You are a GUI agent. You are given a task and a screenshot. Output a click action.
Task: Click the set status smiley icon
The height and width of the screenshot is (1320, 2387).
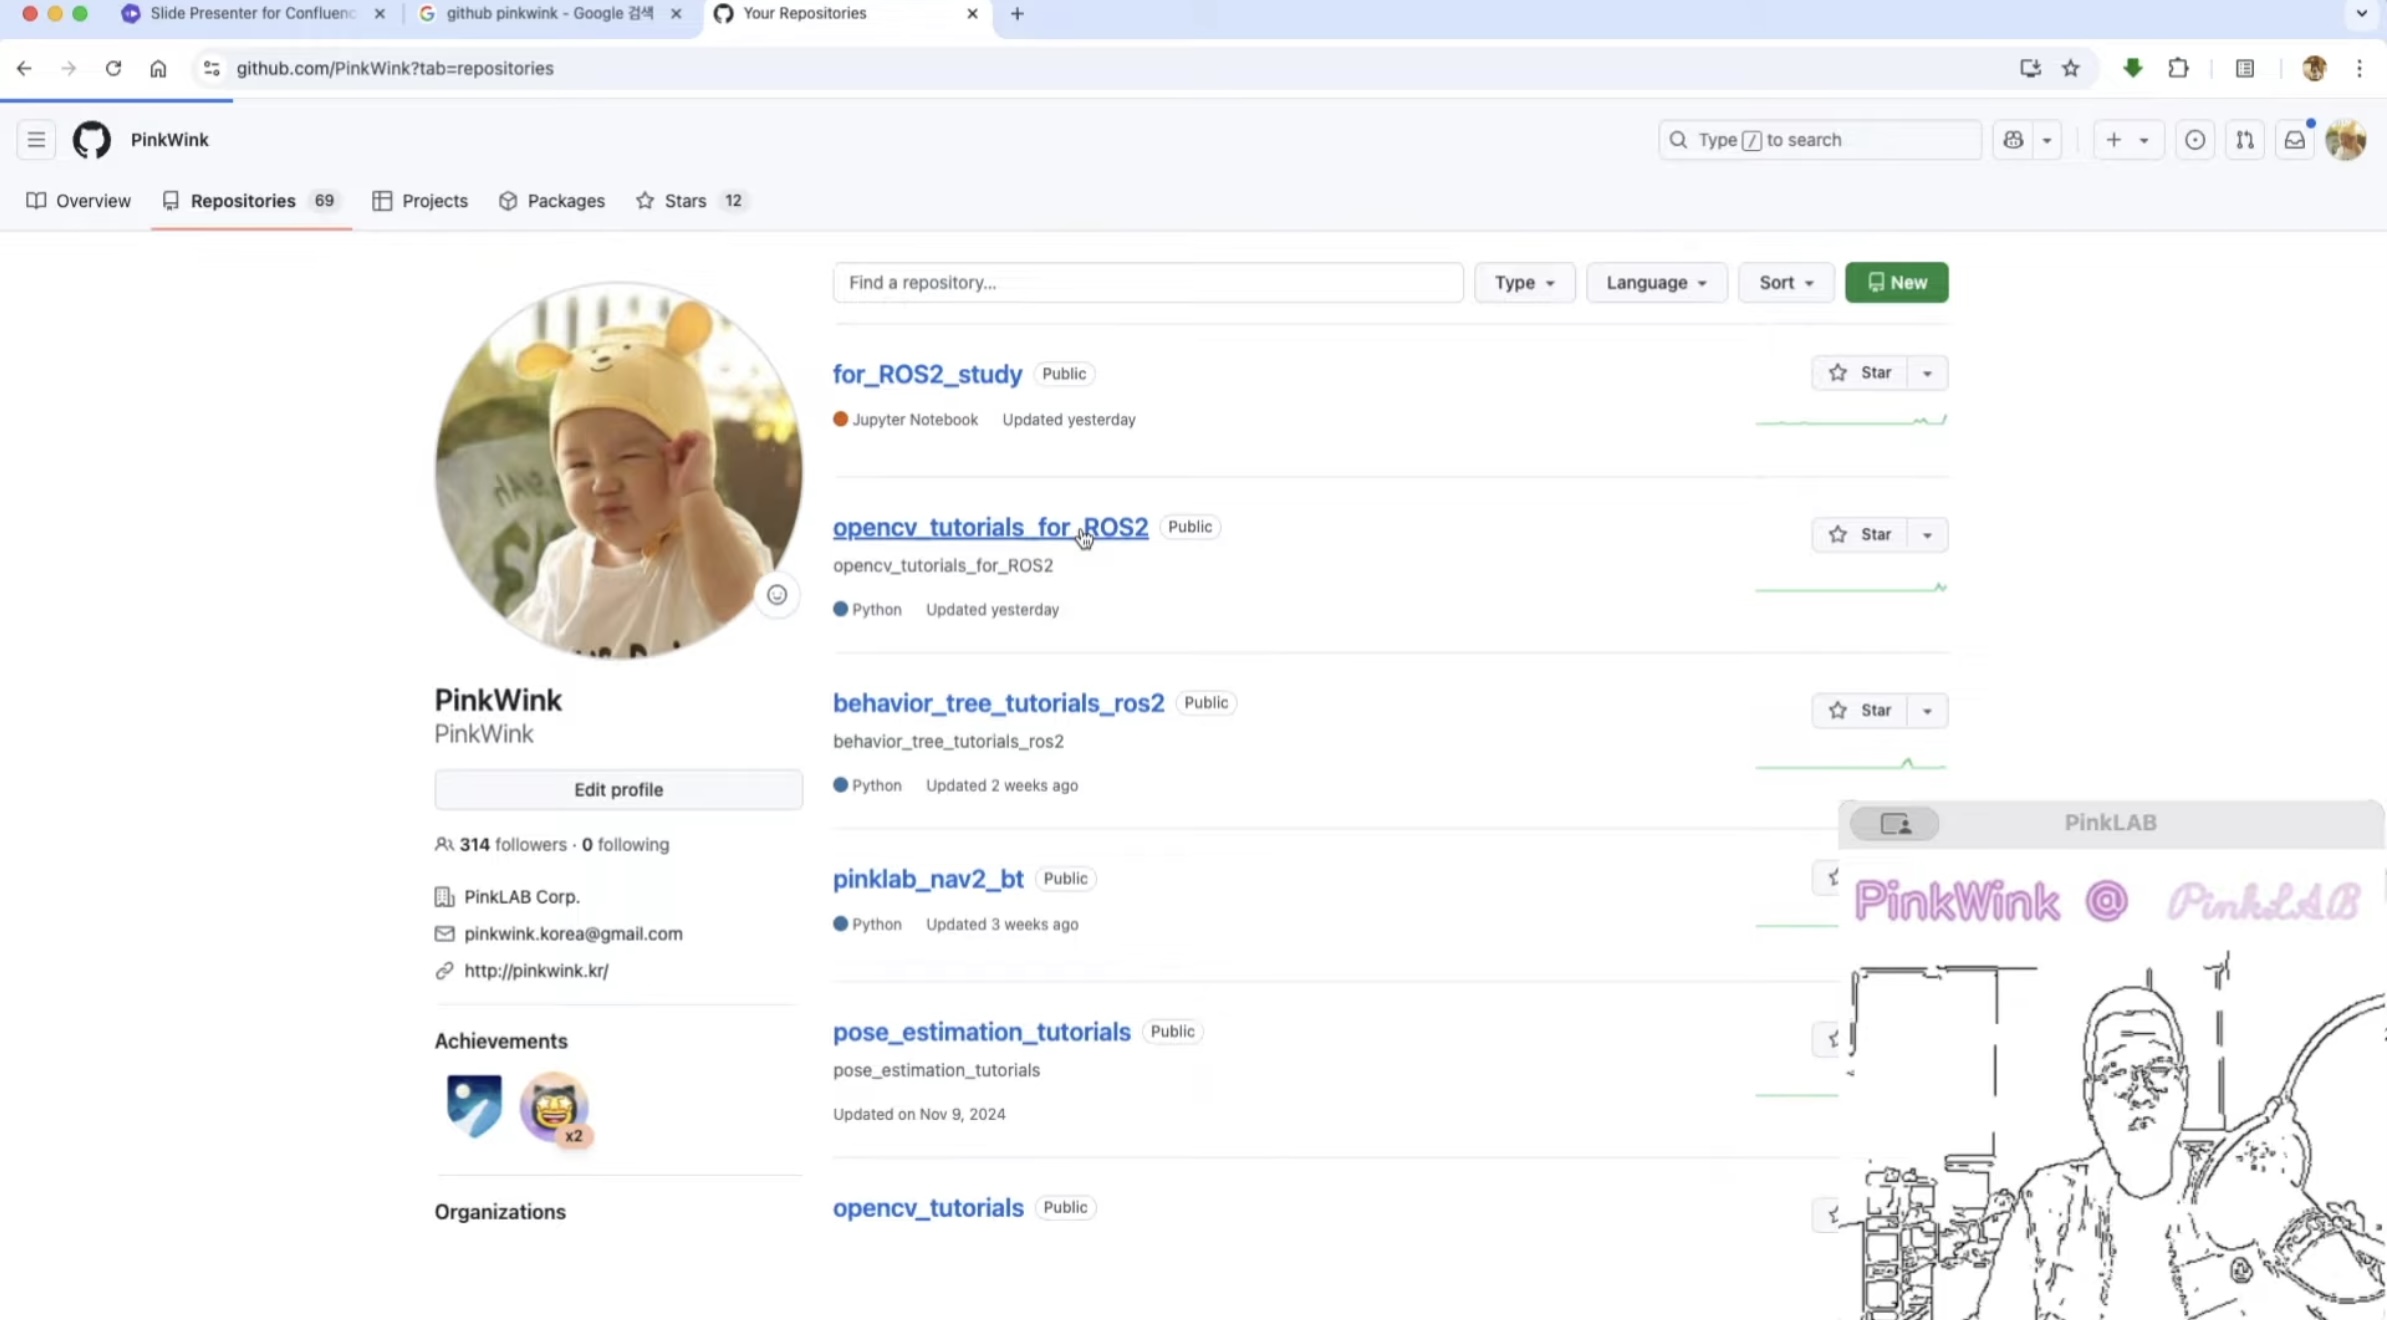[776, 596]
